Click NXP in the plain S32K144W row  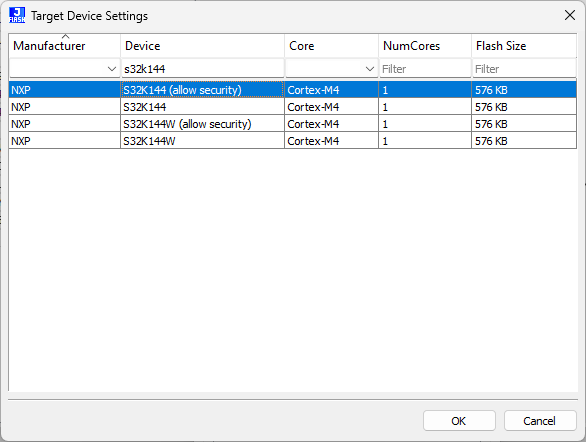(x=21, y=141)
